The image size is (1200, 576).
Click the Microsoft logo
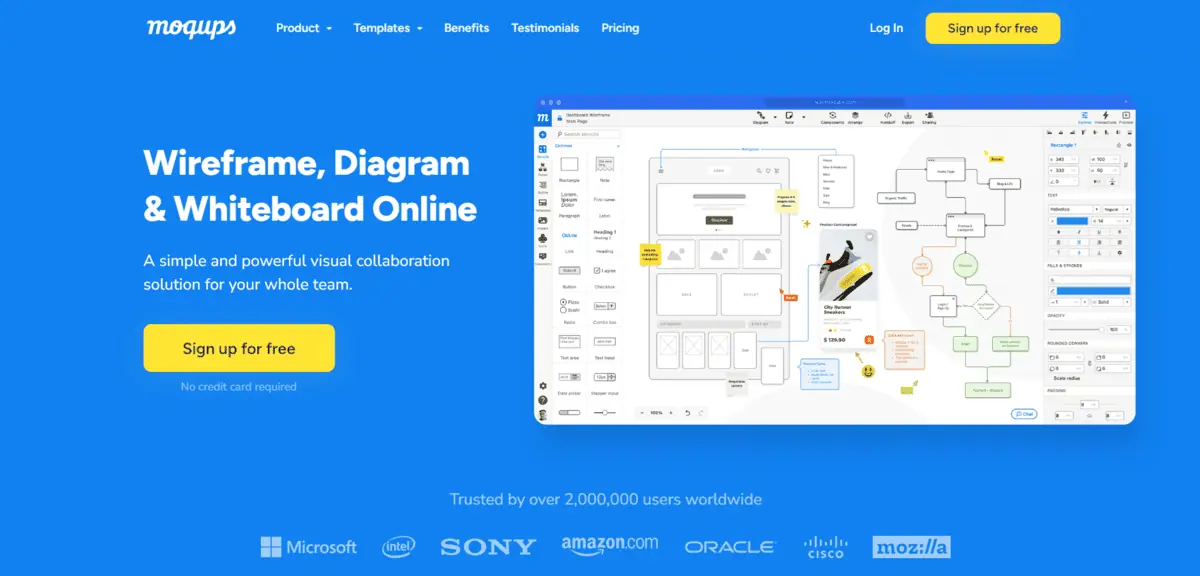click(308, 547)
